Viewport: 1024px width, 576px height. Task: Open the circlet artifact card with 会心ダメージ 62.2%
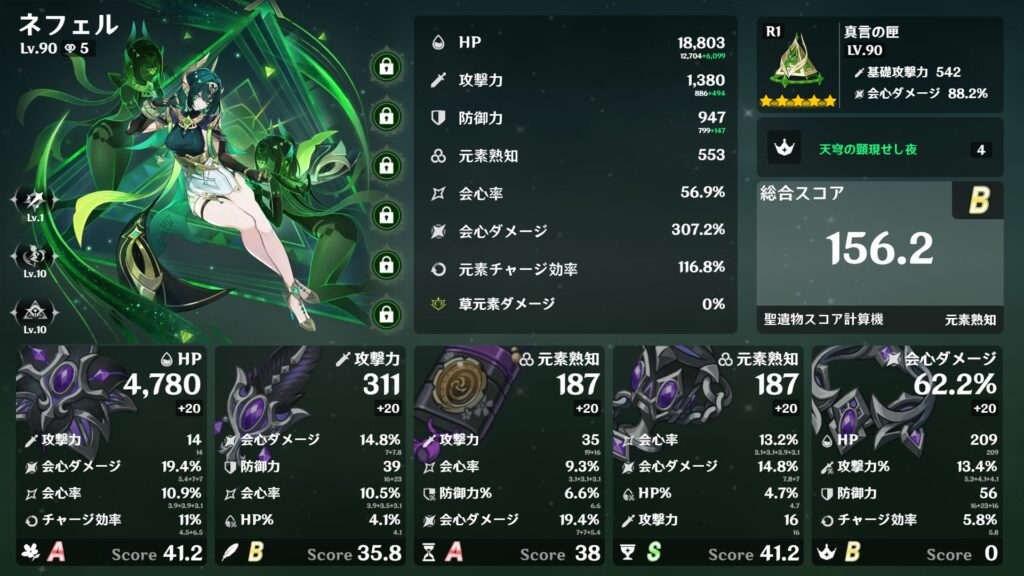point(907,455)
